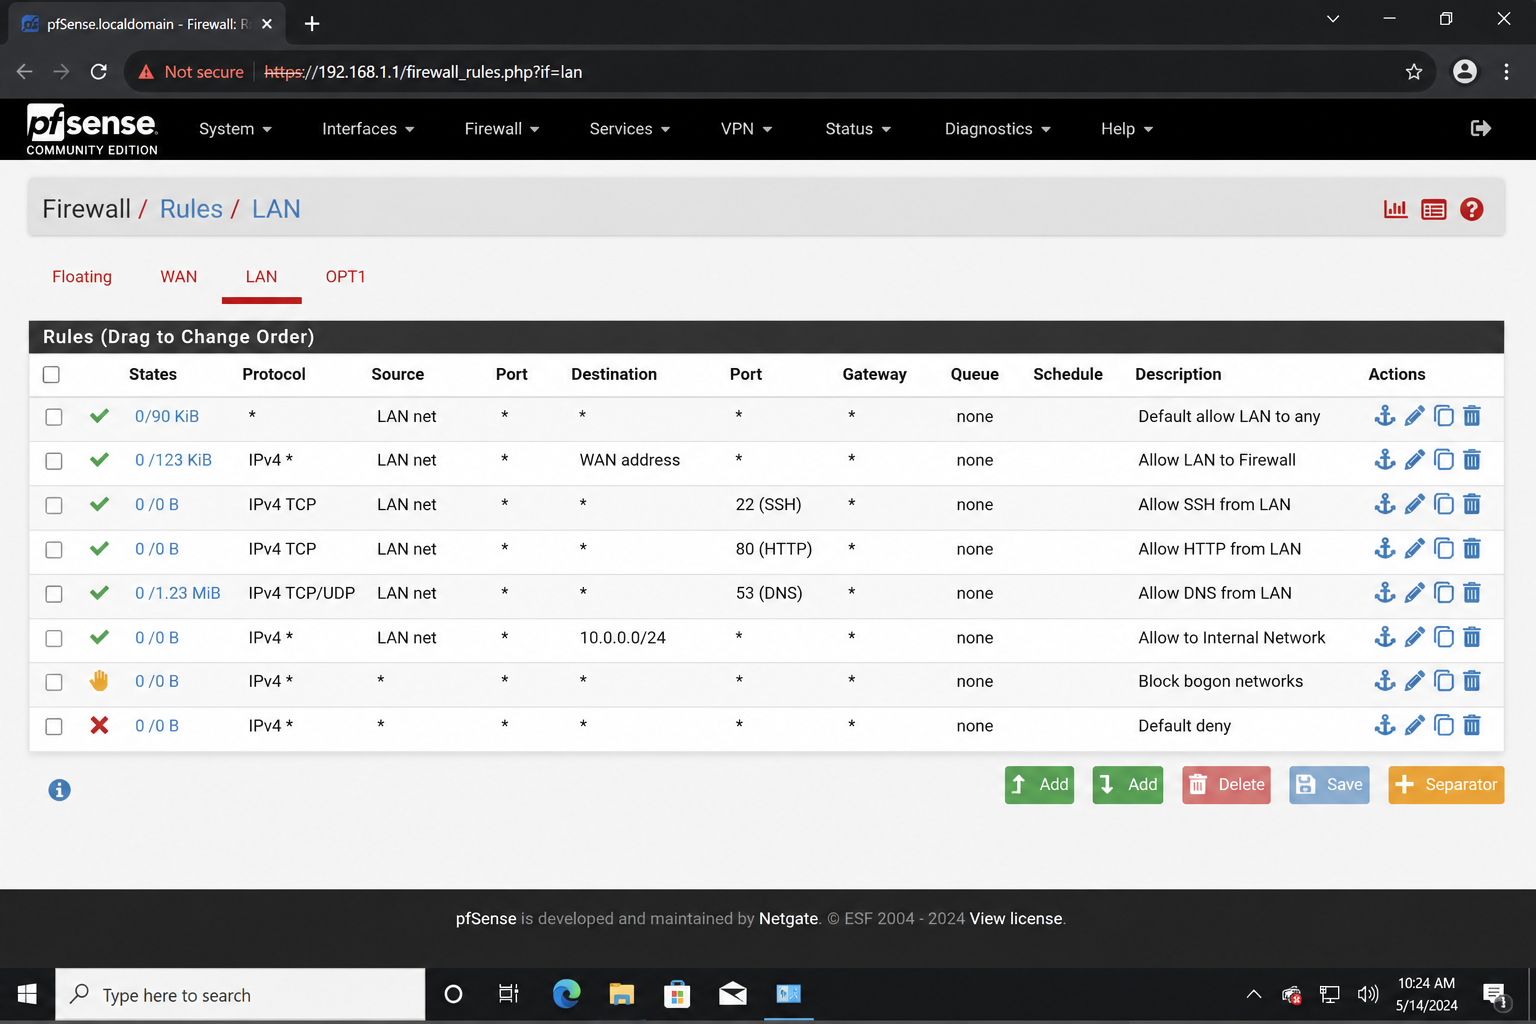
Task: Select the Allow HTTP from LAN checkbox
Action: pyautogui.click(x=54, y=550)
